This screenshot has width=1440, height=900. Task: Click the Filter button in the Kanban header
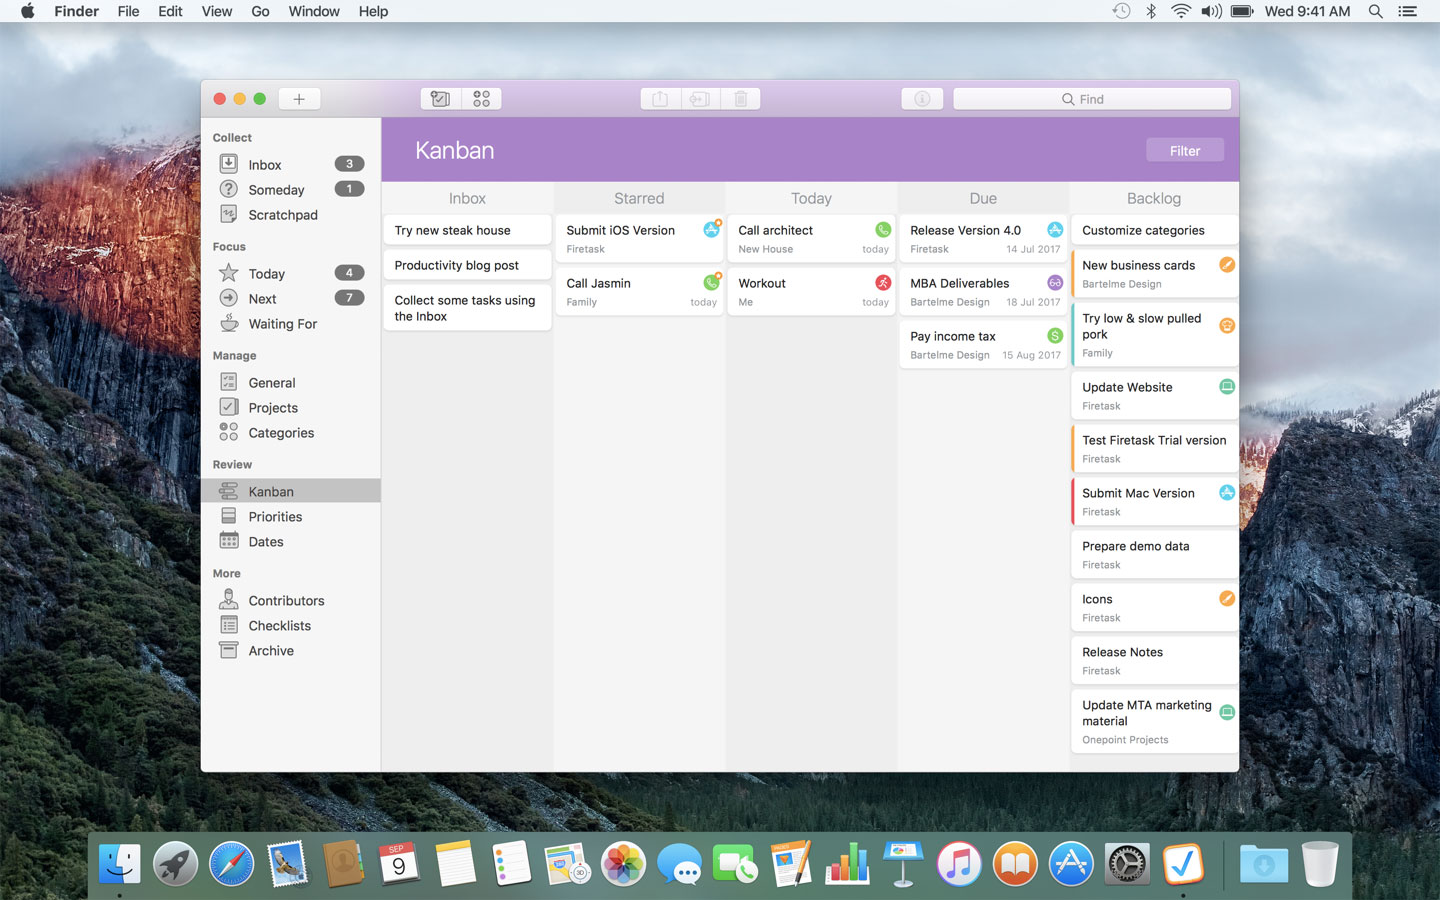coord(1185,151)
